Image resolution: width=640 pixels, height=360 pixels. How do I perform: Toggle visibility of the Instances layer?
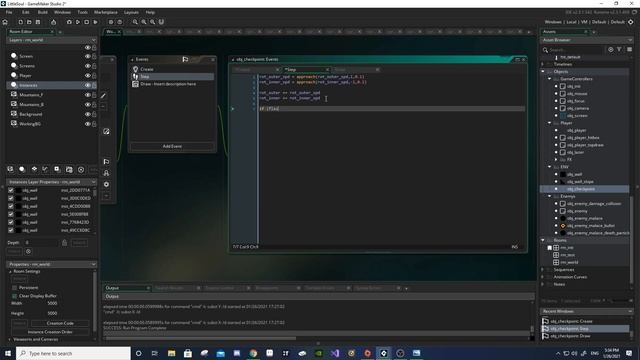pos(87,85)
